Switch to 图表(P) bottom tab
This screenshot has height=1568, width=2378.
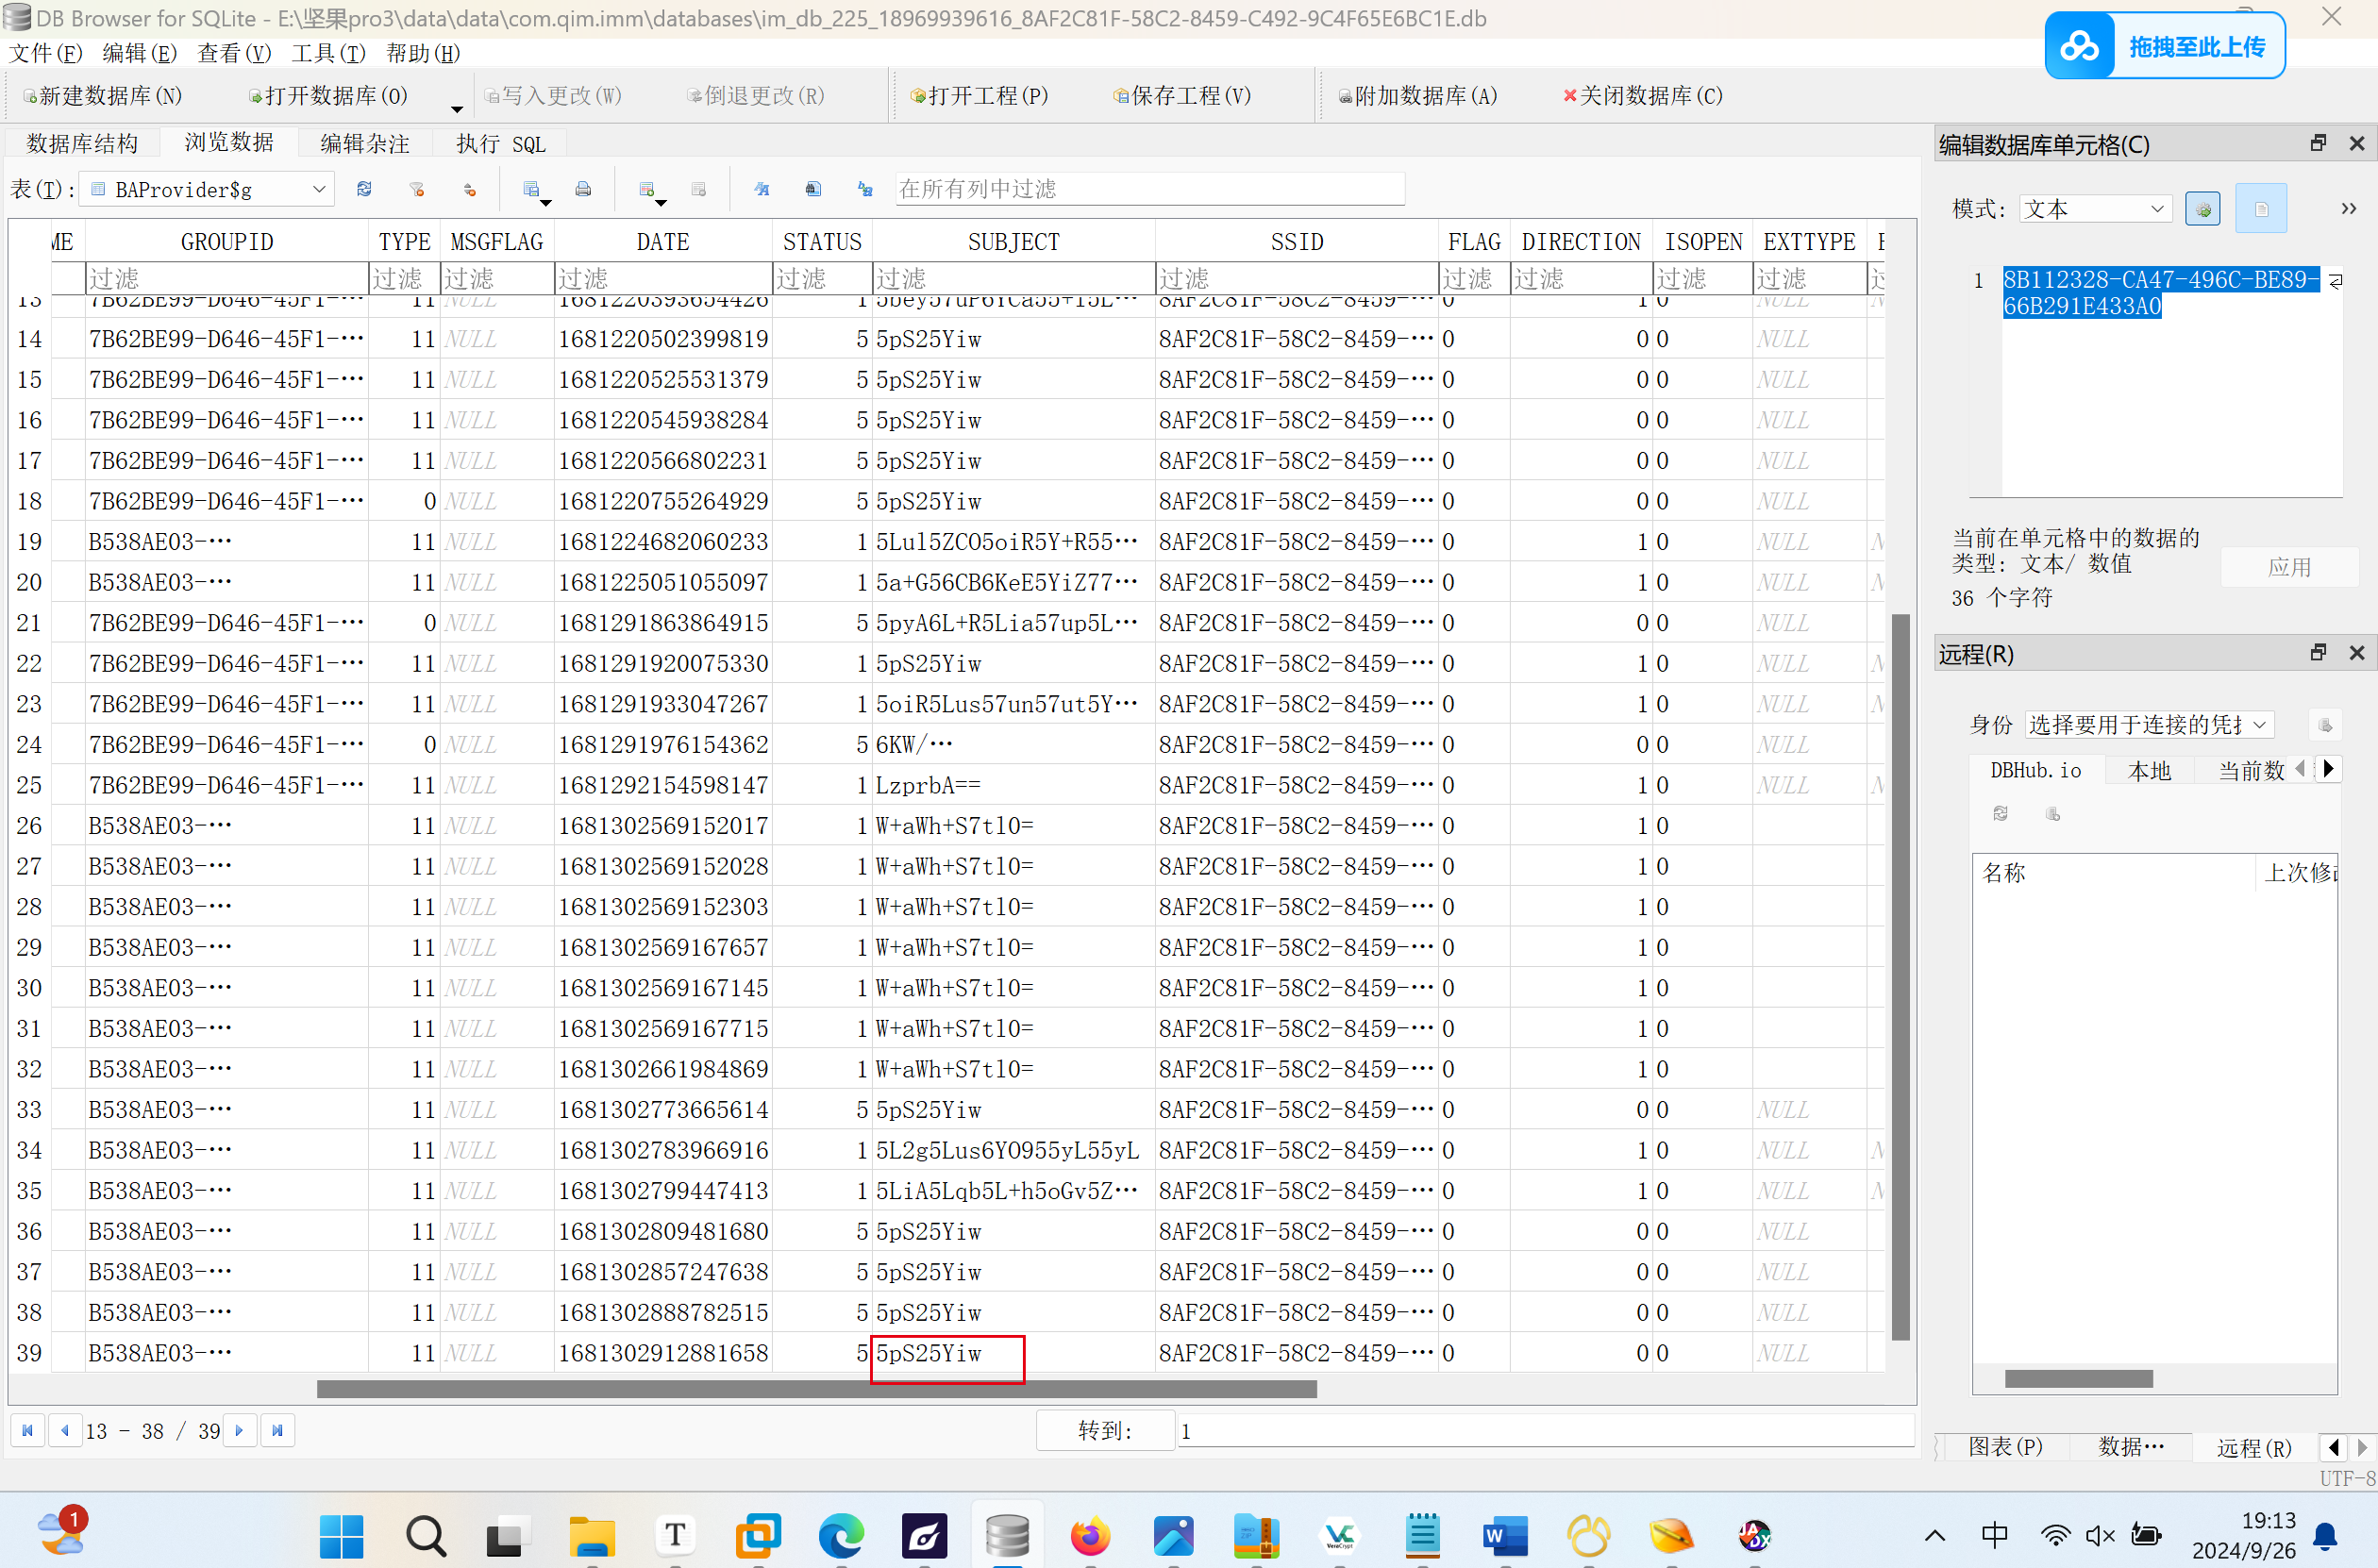tap(2005, 1447)
